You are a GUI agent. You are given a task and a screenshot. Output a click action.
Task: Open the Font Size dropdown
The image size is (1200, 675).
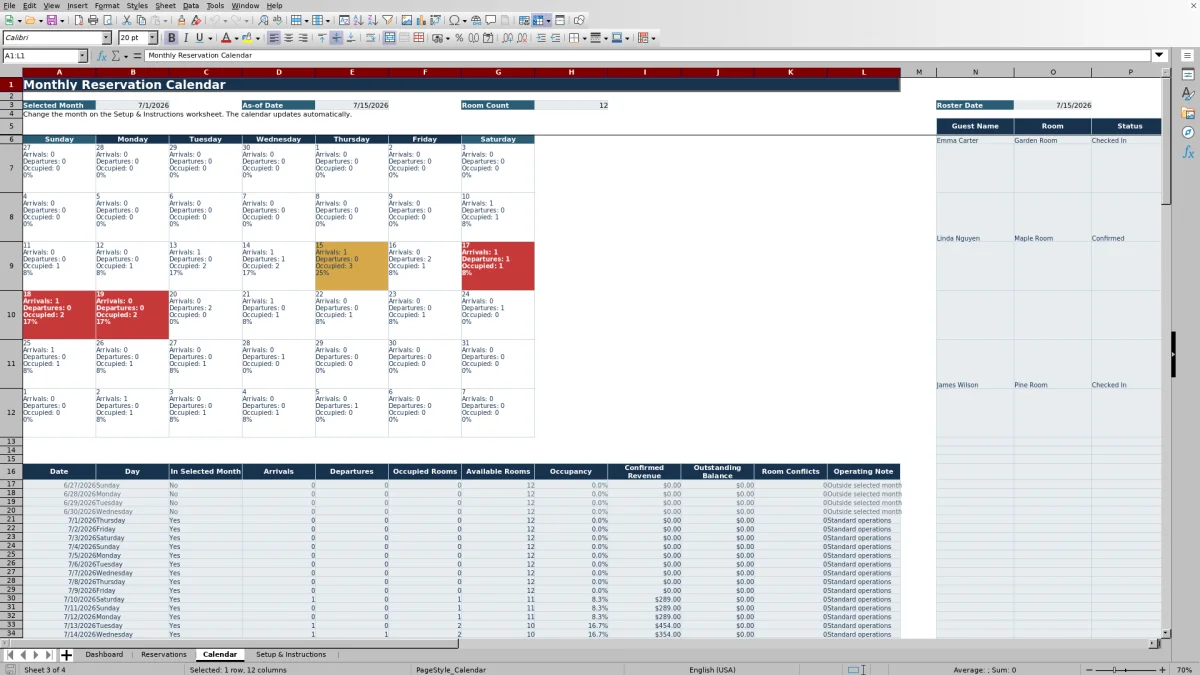153,38
